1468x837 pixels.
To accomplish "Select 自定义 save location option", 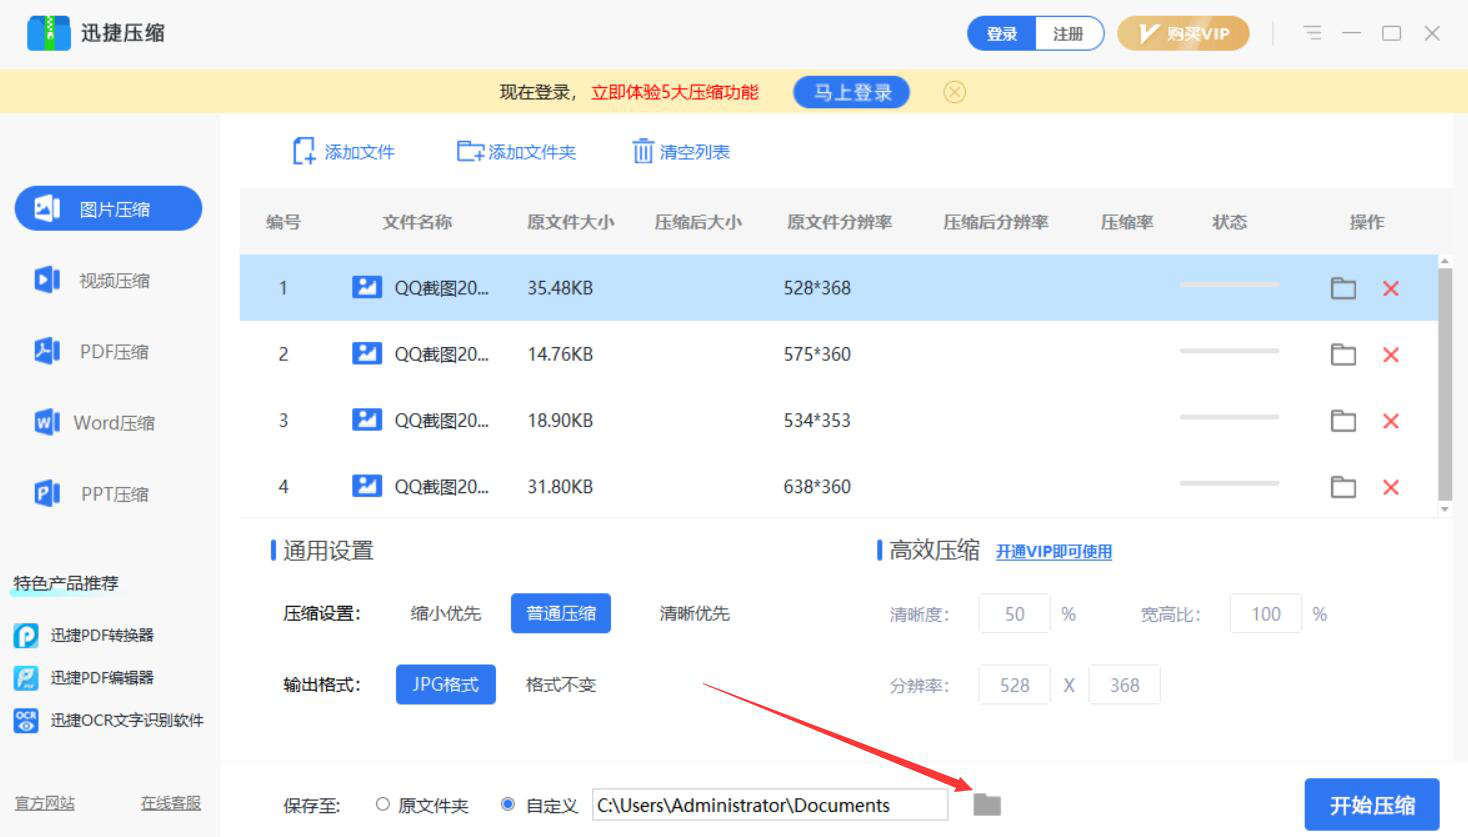I will (x=509, y=804).
